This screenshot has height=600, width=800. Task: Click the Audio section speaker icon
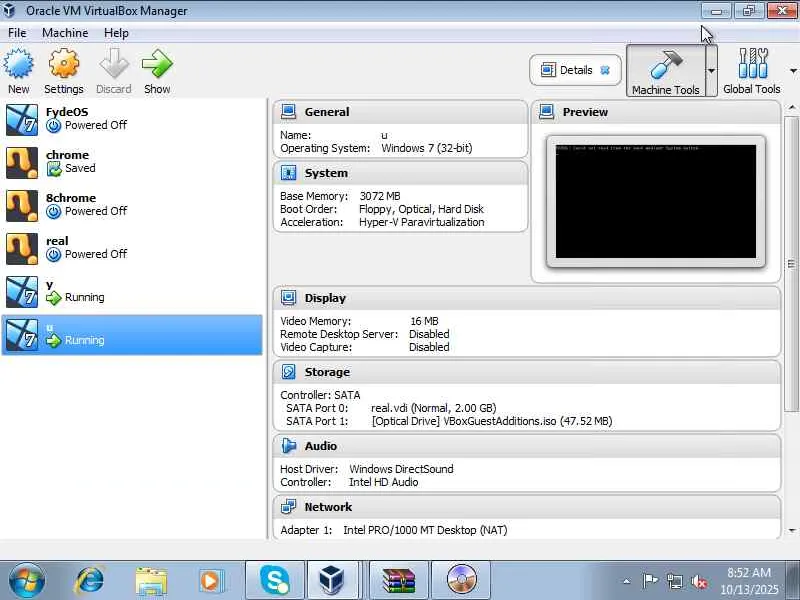click(288, 446)
